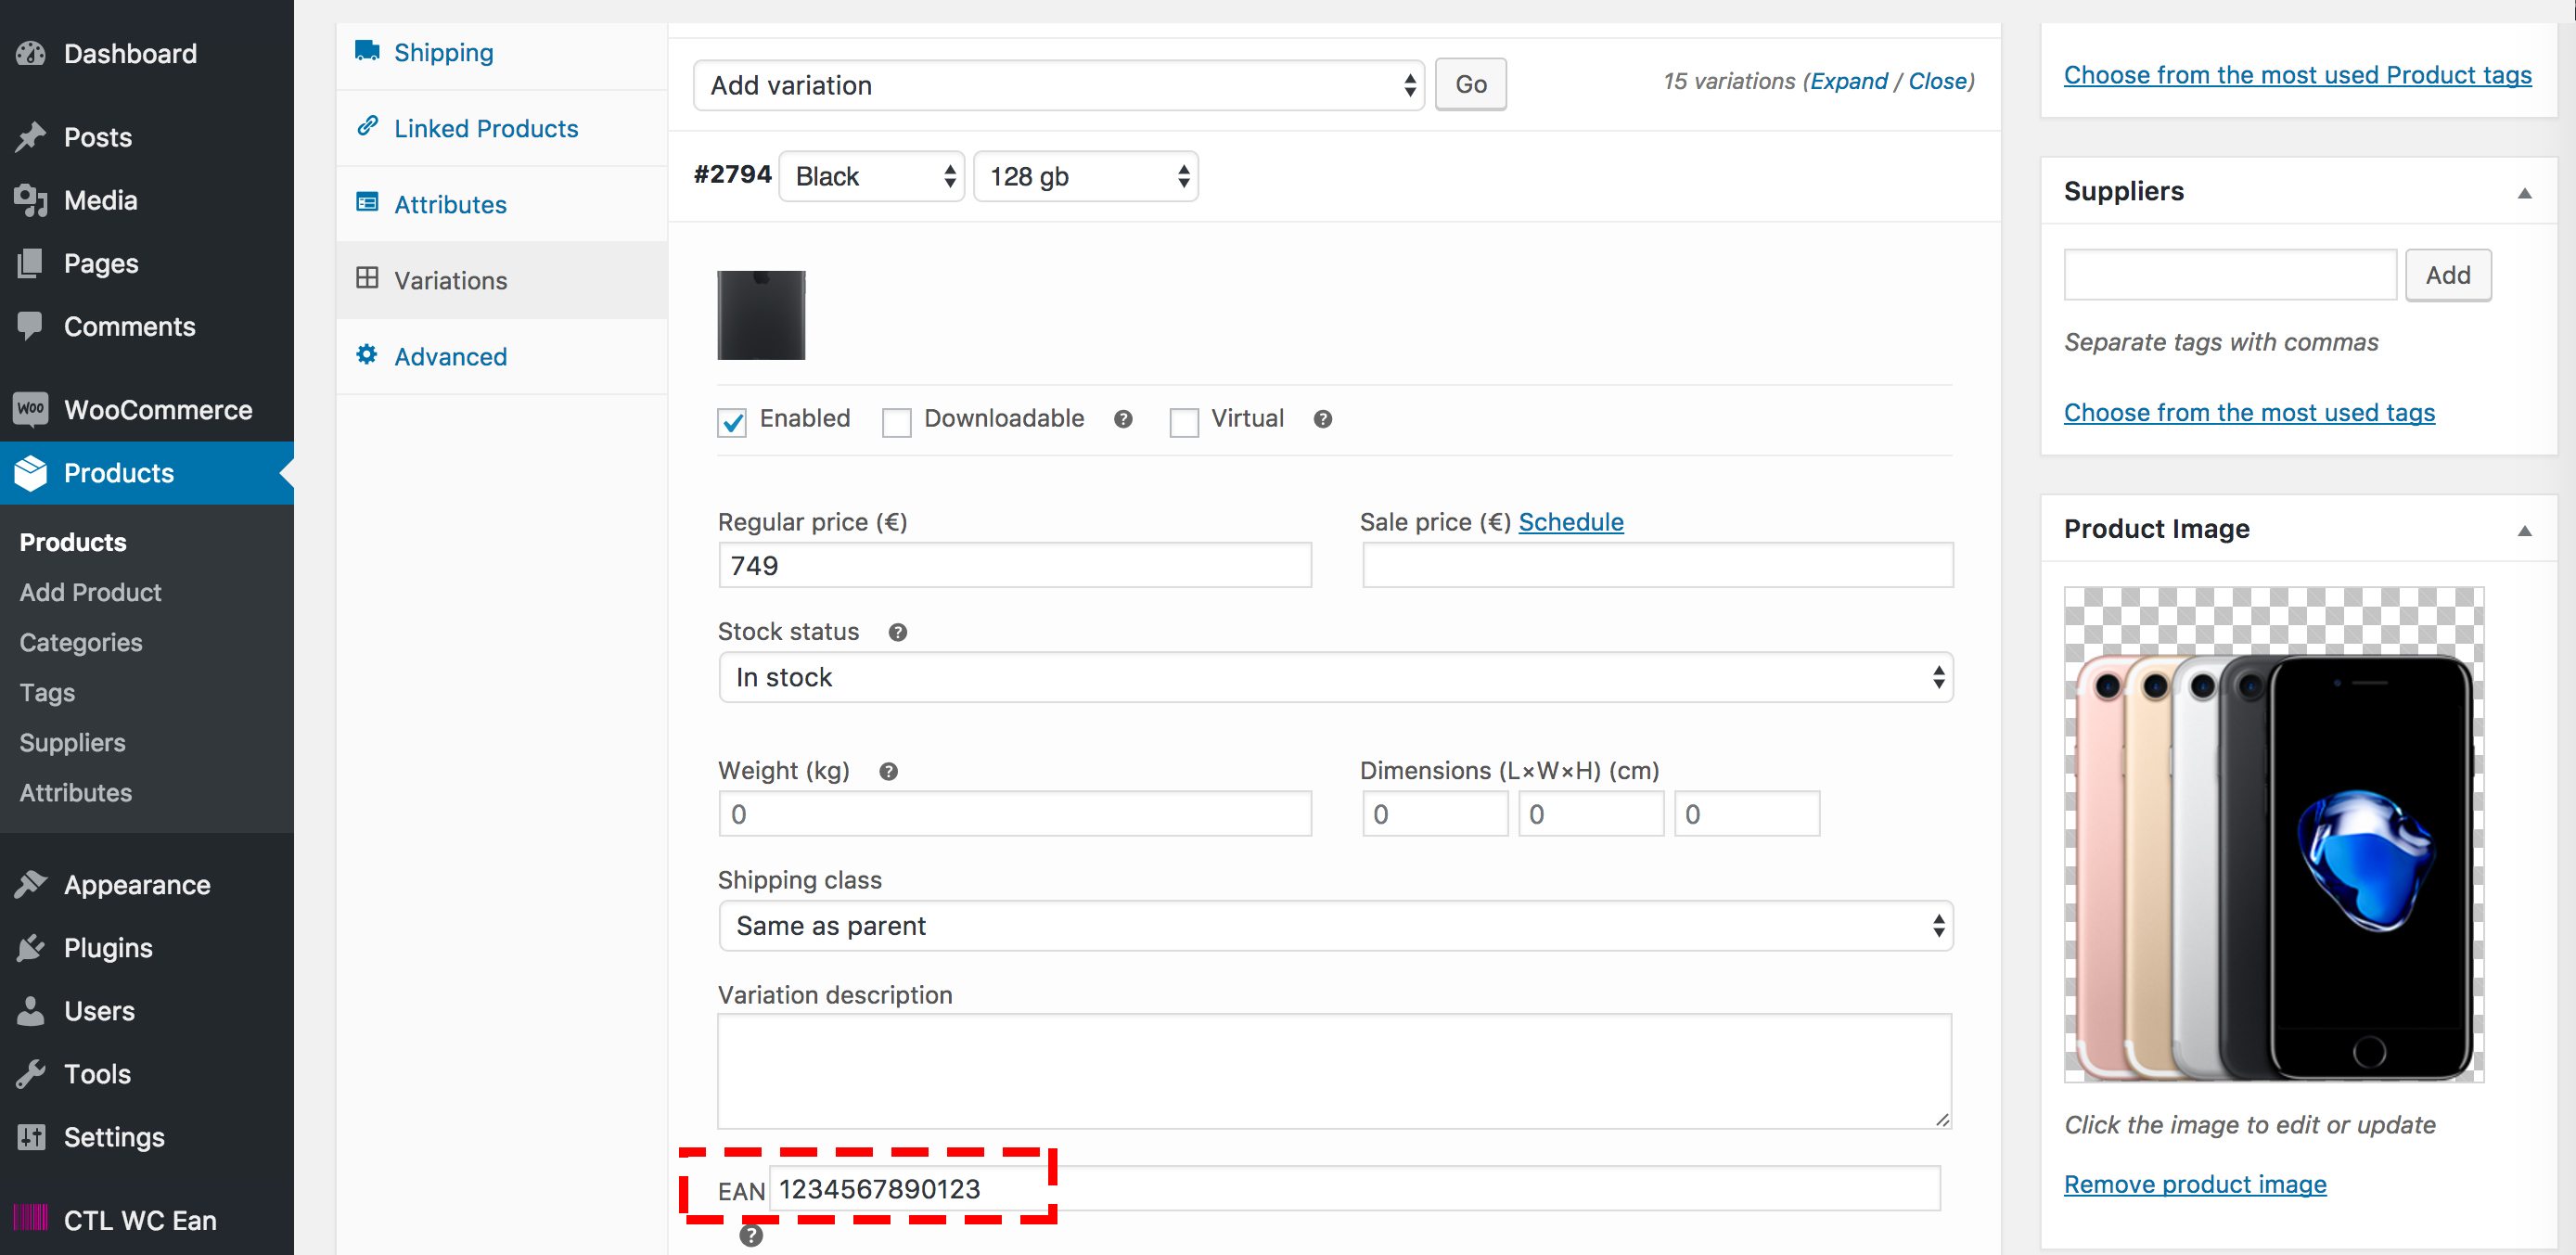Click the Add supplier button

[2450, 275]
